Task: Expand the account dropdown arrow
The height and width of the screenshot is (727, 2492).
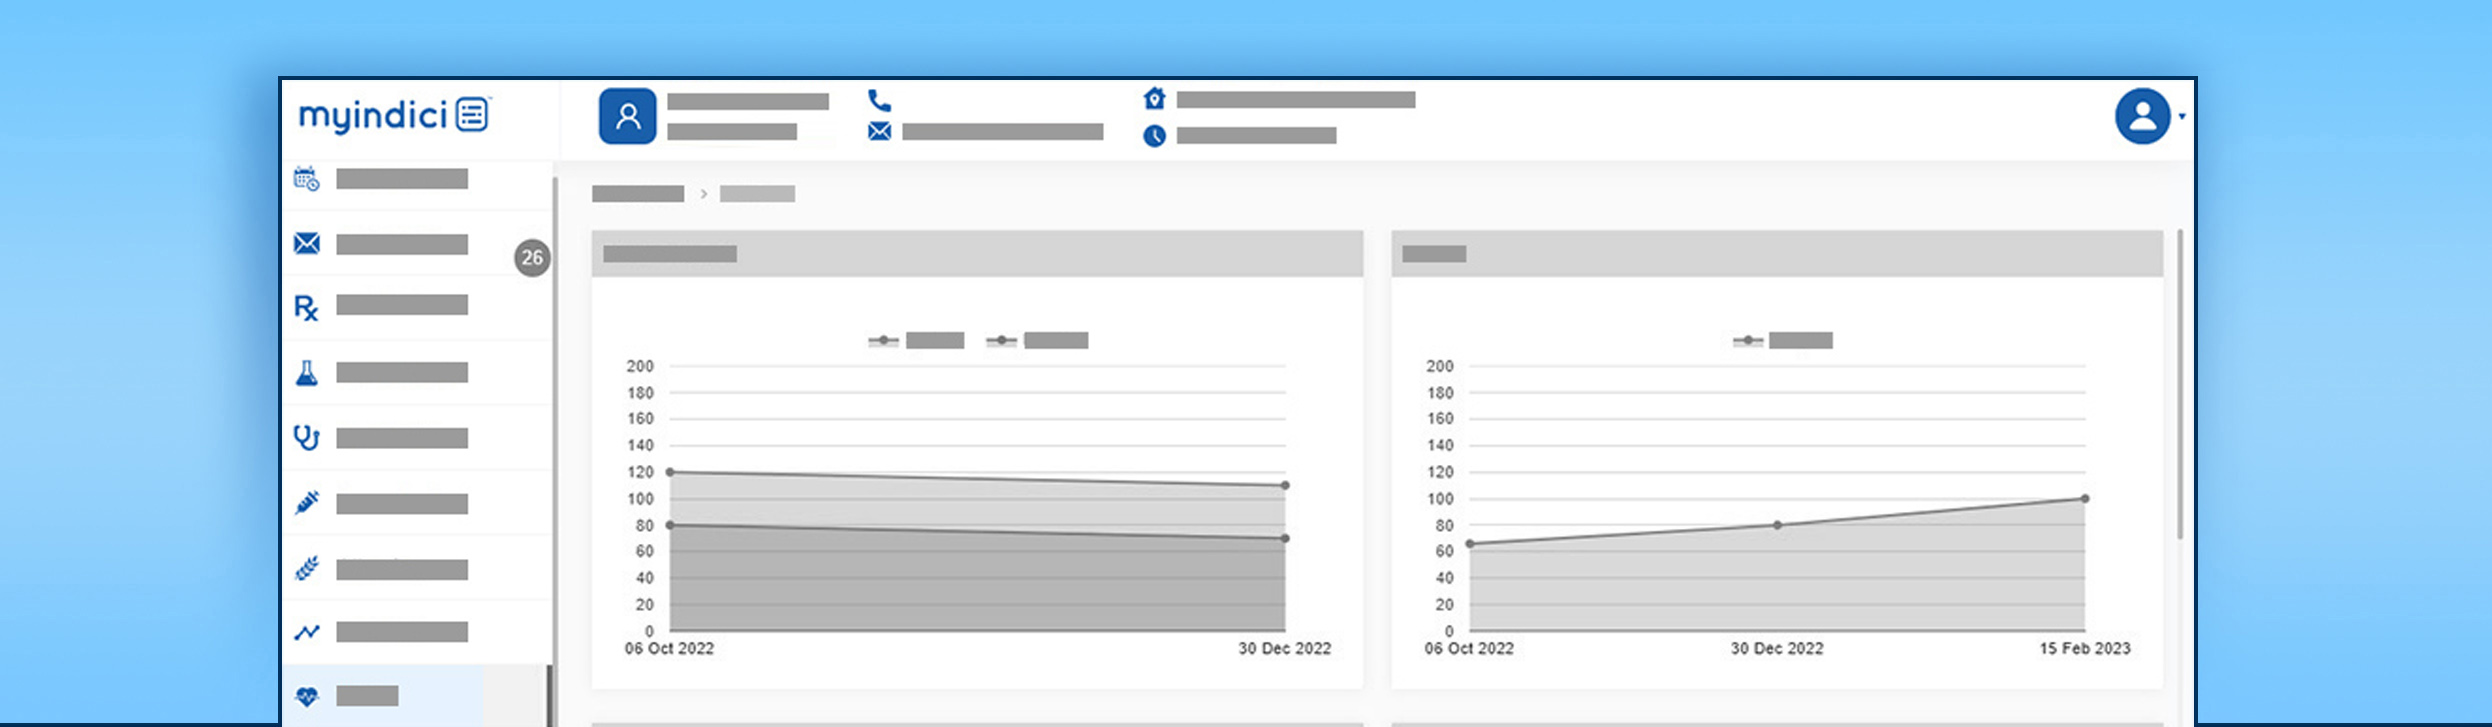Action: pos(2182,117)
